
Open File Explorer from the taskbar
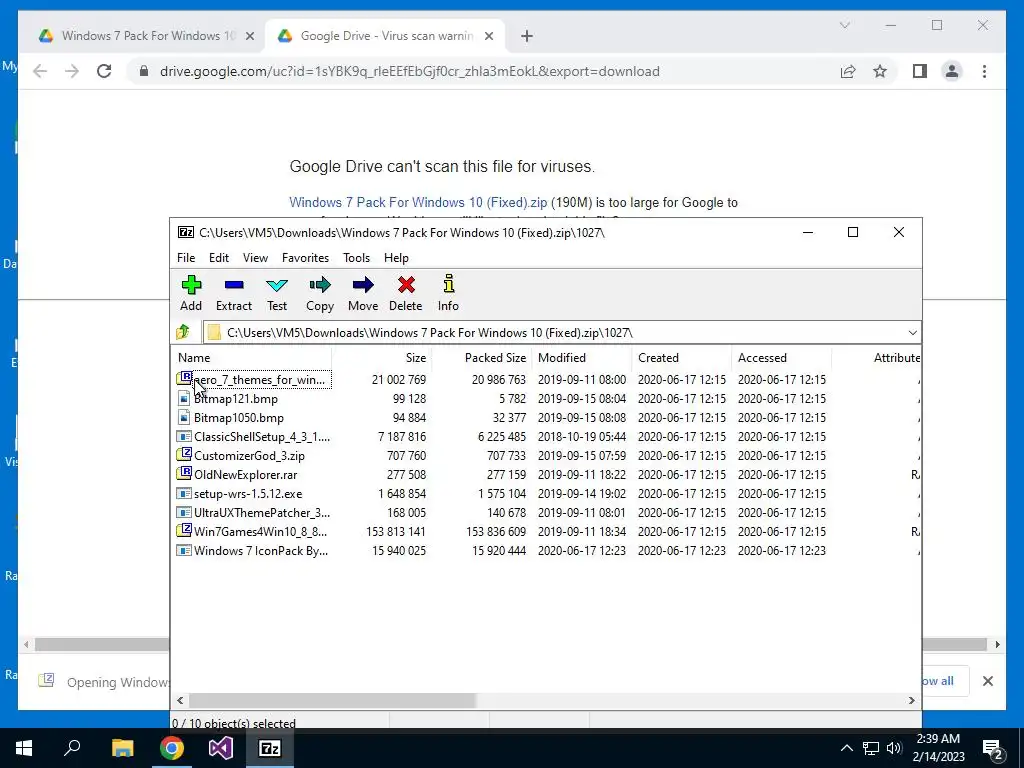122,748
